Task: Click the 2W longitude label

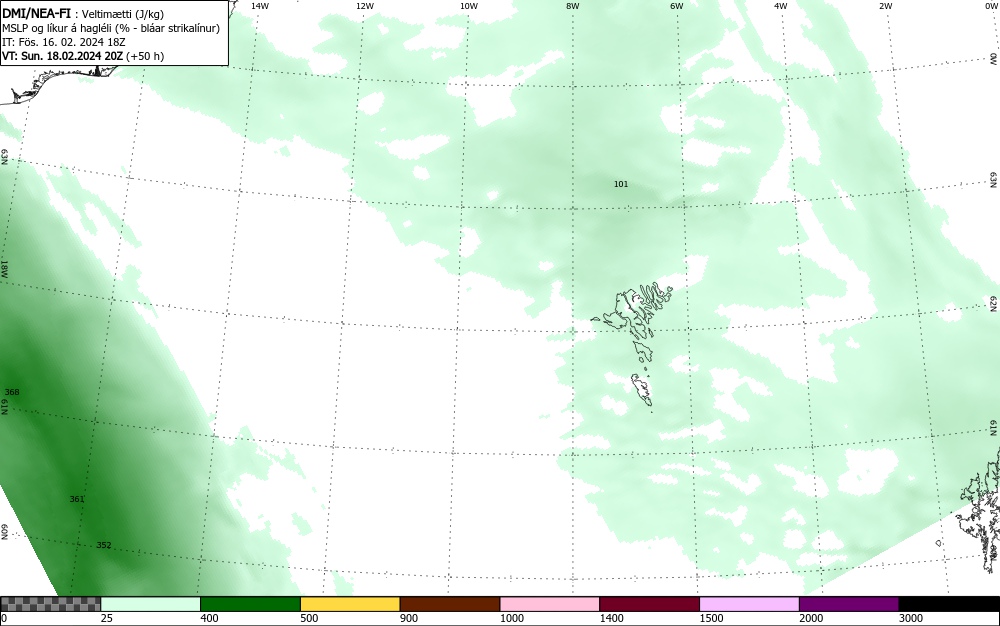Action: click(x=885, y=6)
